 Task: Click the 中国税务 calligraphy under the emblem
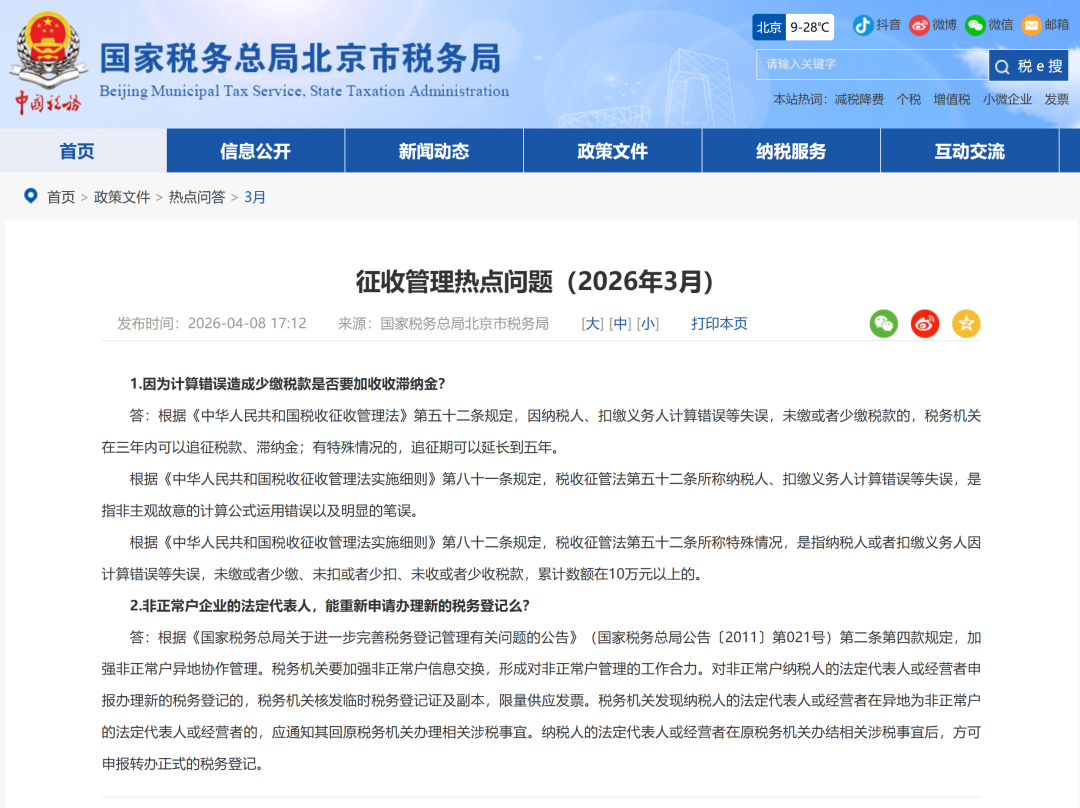pos(48,103)
